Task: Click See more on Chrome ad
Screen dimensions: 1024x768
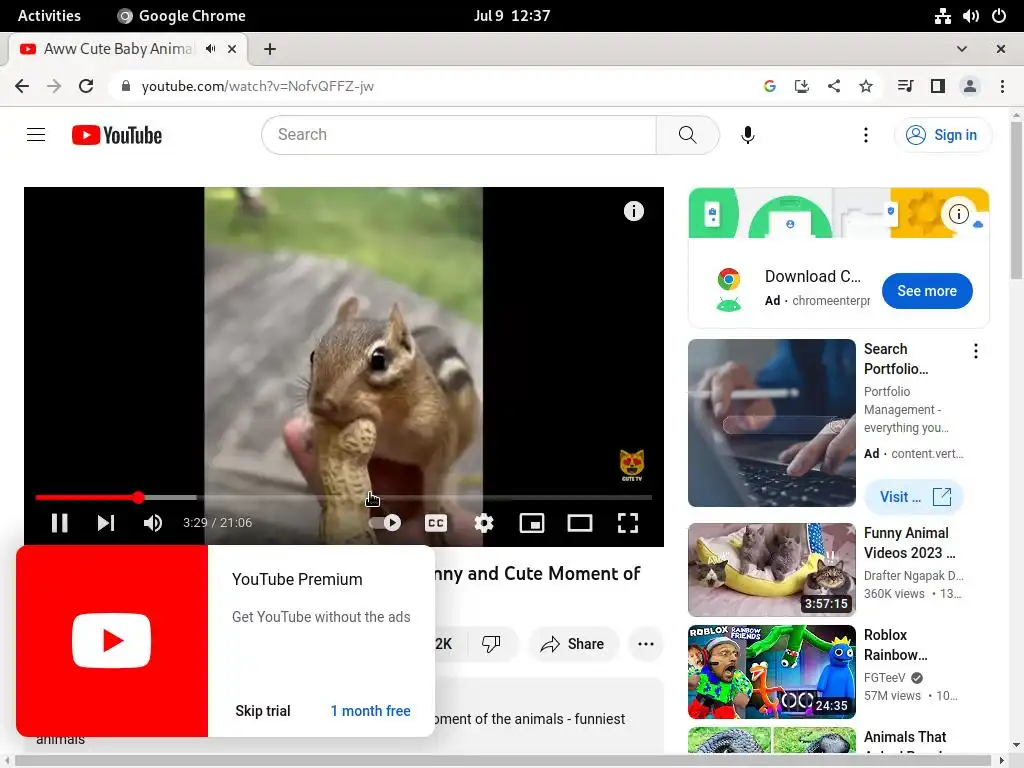Action: click(927, 291)
